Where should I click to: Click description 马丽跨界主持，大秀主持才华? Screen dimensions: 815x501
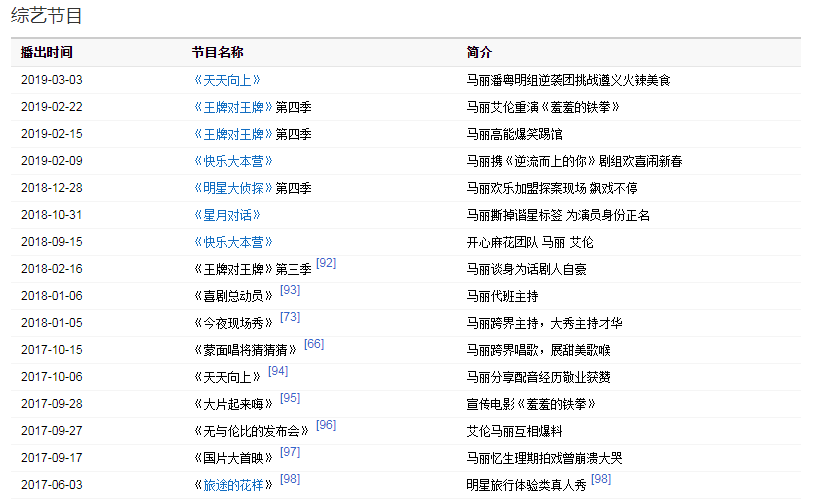(x=544, y=323)
